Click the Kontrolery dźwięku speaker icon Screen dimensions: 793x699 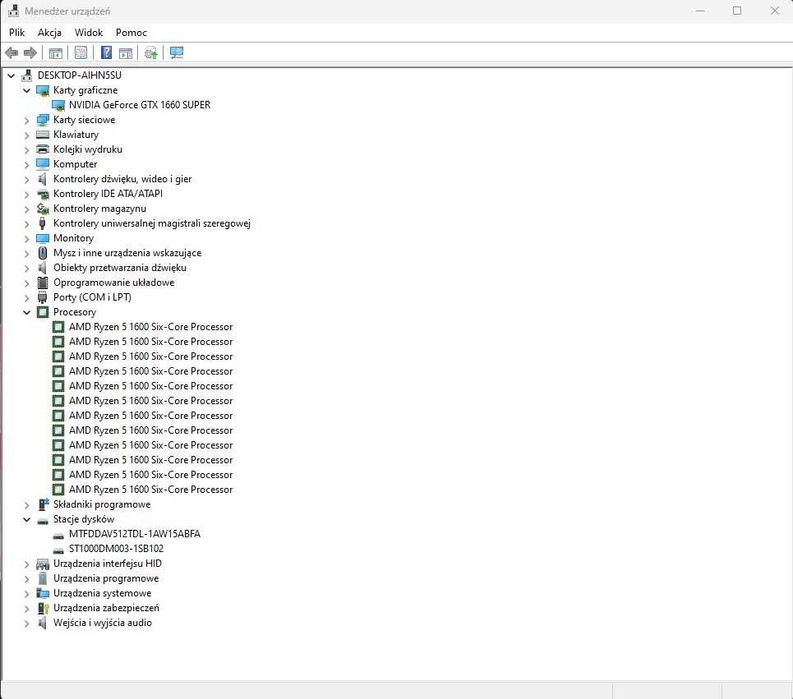[42, 179]
